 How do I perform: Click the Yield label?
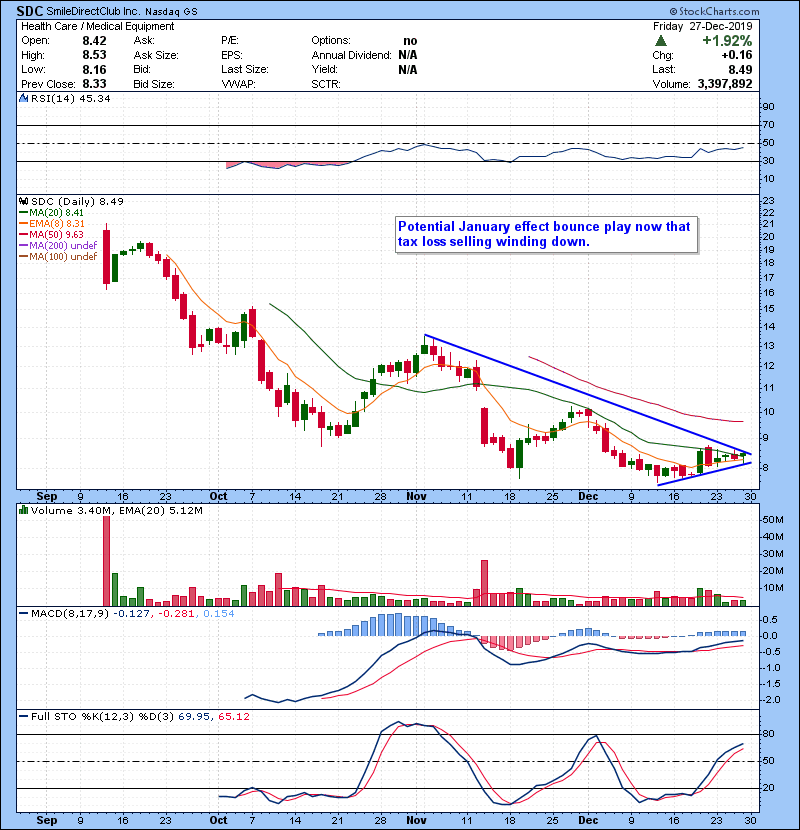[325, 69]
